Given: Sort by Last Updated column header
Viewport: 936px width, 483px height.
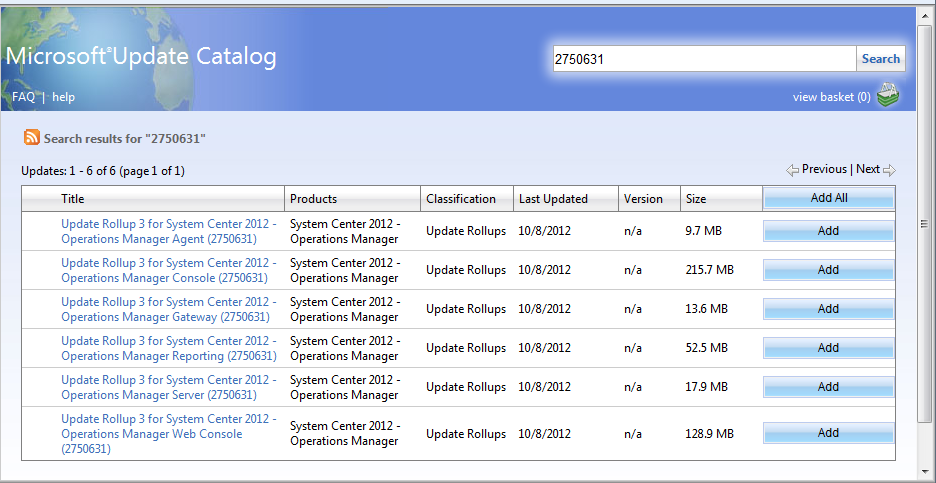Looking at the screenshot, I should (x=553, y=199).
